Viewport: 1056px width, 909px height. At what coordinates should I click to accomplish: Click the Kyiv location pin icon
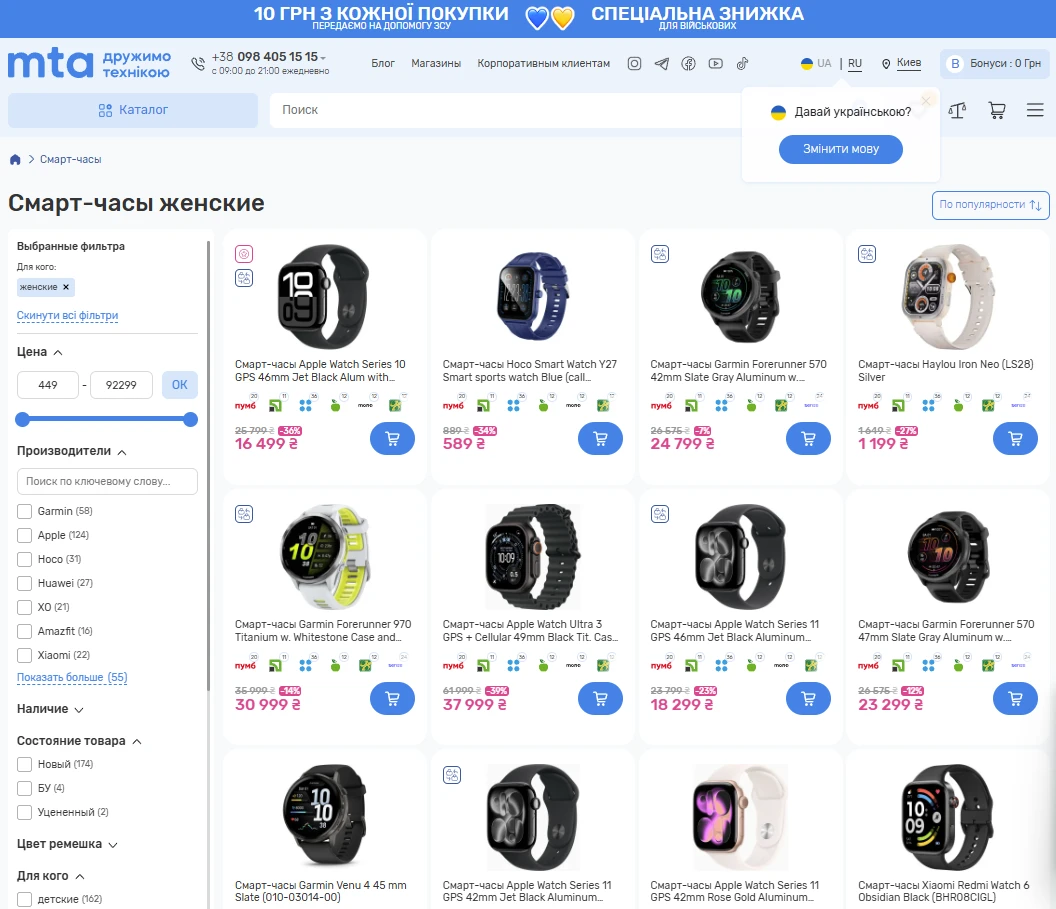point(886,63)
